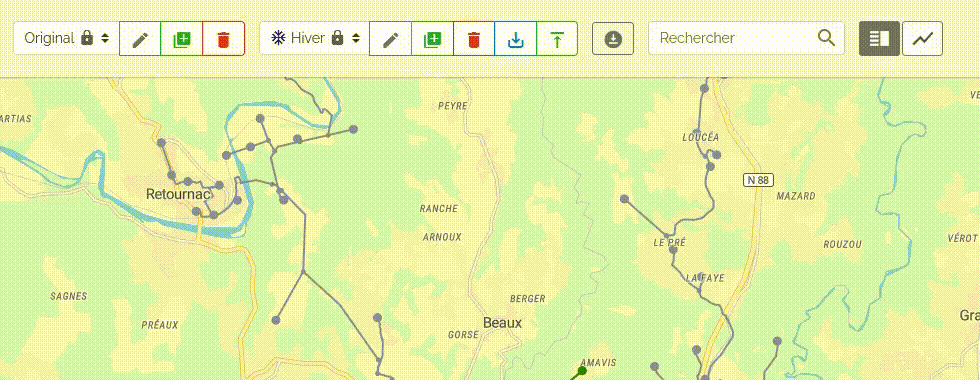Click the green upload scenario icon
Image resolution: width=980 pixels, height=380 pixels.
point(557,39)
